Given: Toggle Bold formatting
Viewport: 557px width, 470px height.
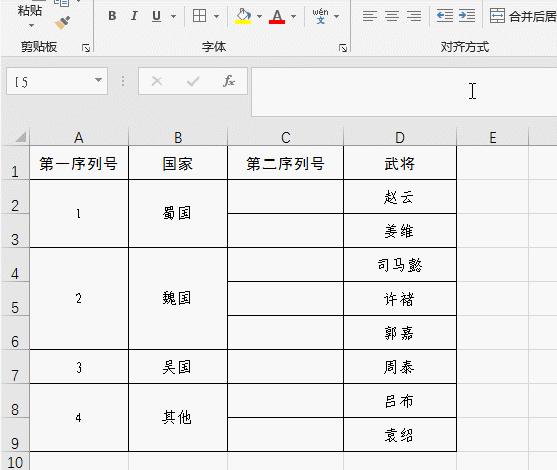Looking at the screenshot, I should [x=112, y=16].
